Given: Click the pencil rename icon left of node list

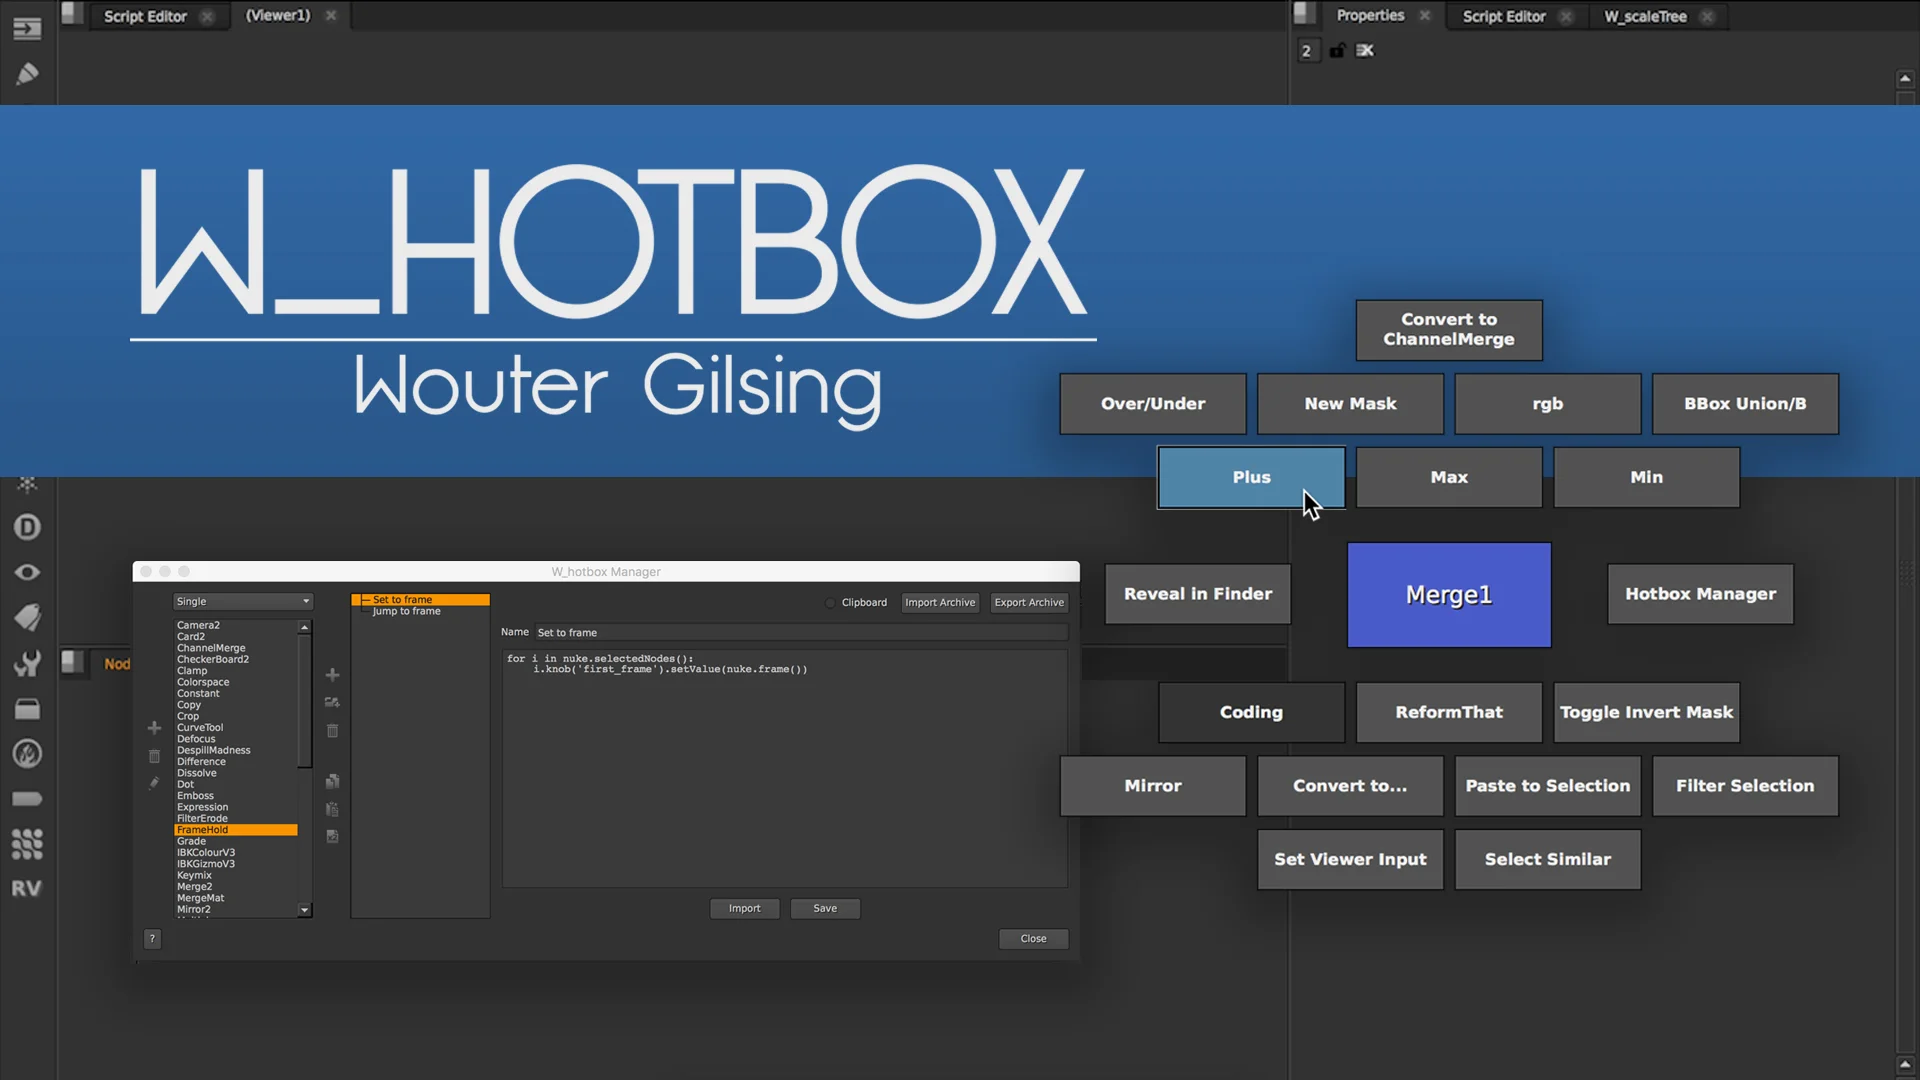Looking at the screenshot, I should (x=154, y=783).
